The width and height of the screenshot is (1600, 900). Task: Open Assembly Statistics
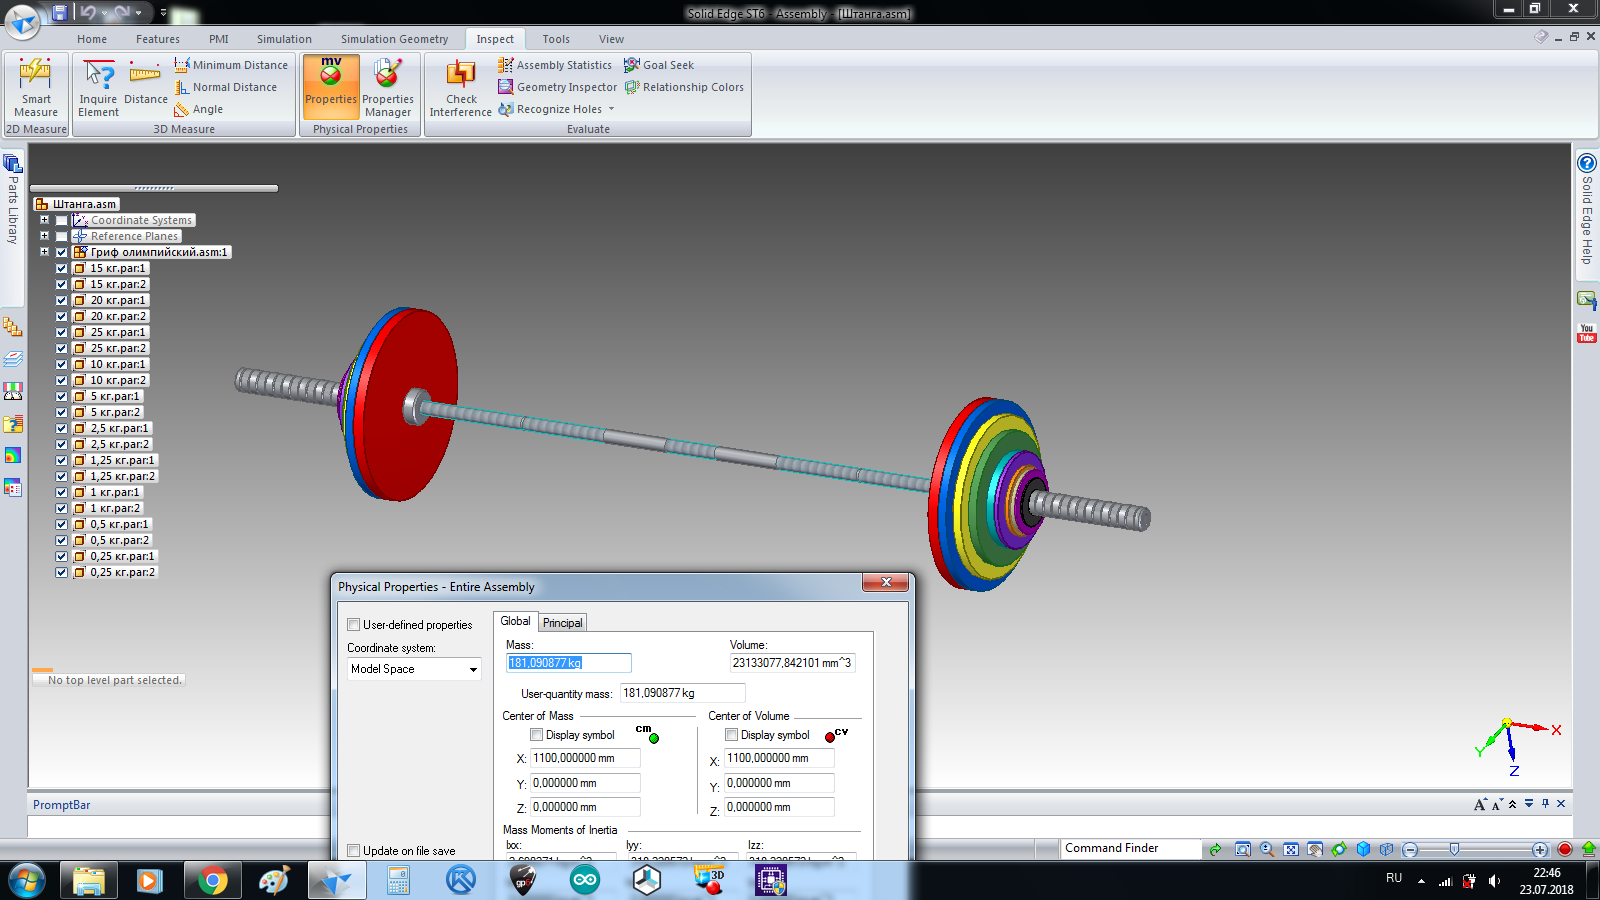(555, 65)
